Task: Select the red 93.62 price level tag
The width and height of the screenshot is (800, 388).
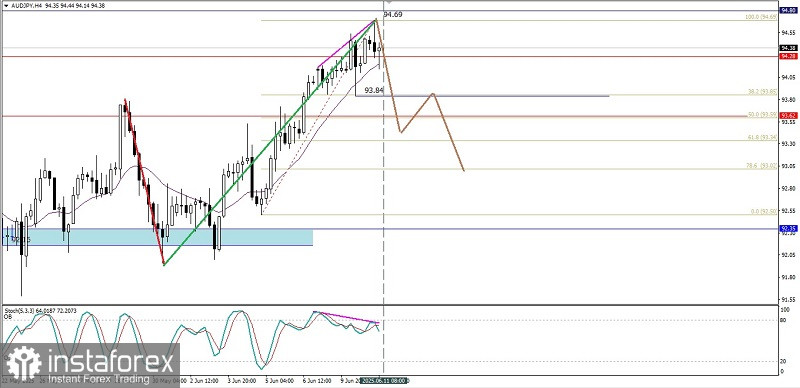Action: click(789, 115)
